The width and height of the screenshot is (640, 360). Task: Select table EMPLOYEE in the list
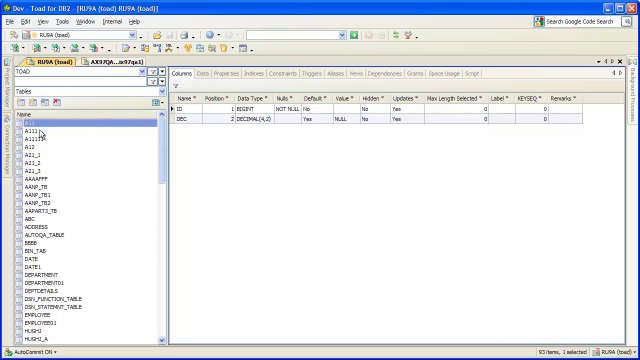pos(37,315)
